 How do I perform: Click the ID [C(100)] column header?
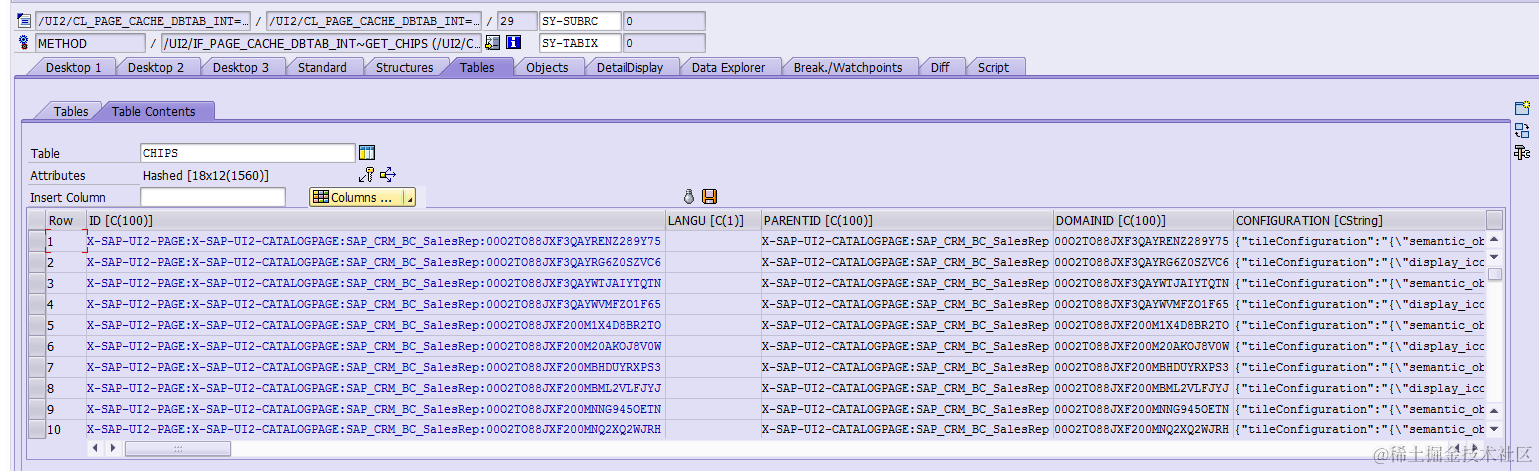coord(375,220)
